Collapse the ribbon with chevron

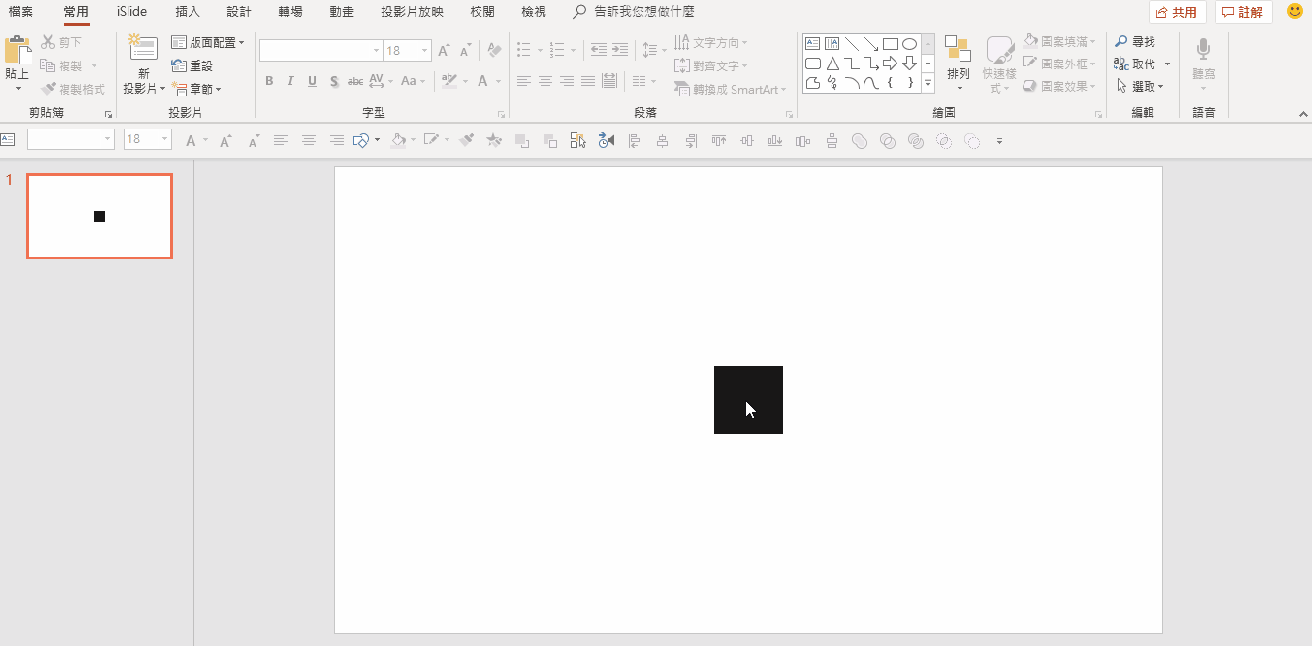point(1303,113)
